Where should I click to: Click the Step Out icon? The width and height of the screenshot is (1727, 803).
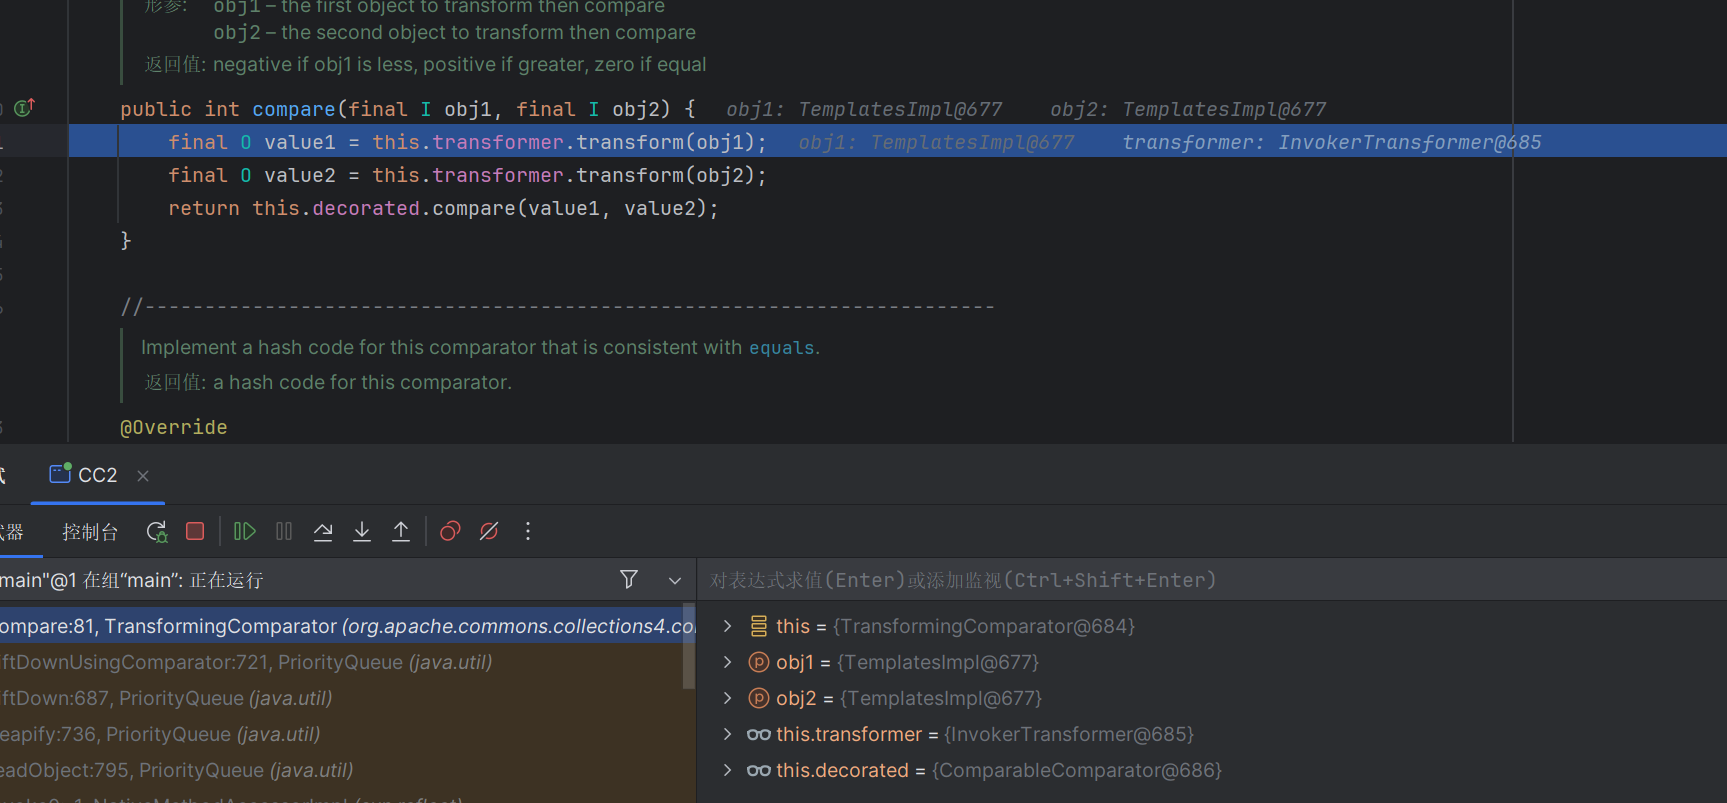click(x=401, y=531)
